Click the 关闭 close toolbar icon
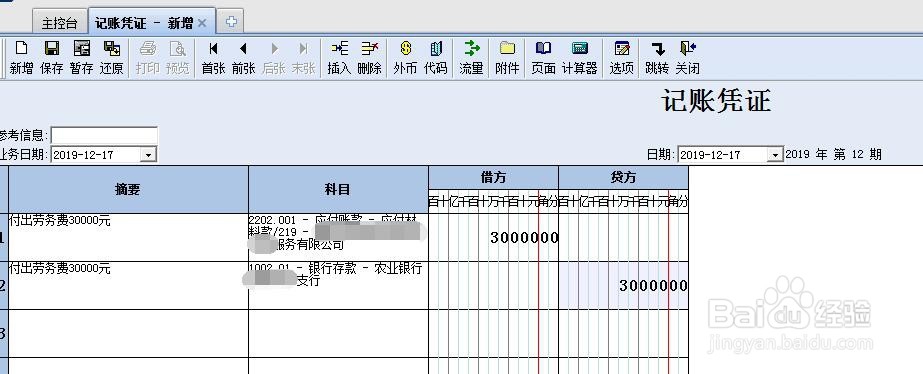The image size is (923, 374). point(687,57)
